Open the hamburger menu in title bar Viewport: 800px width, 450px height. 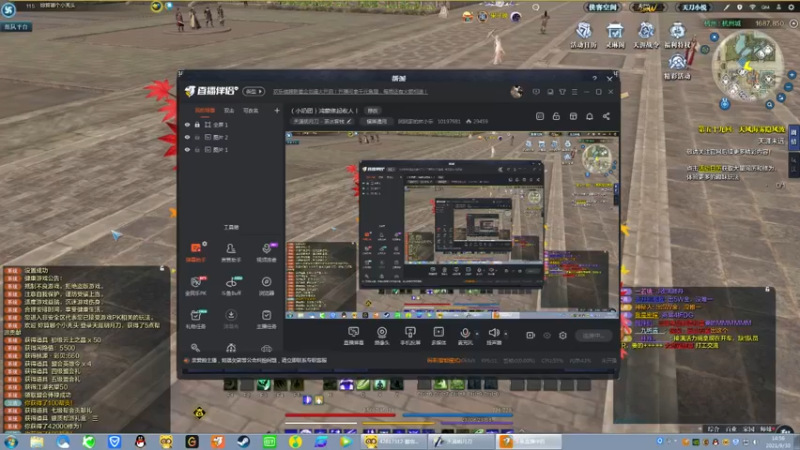[574, 92]
